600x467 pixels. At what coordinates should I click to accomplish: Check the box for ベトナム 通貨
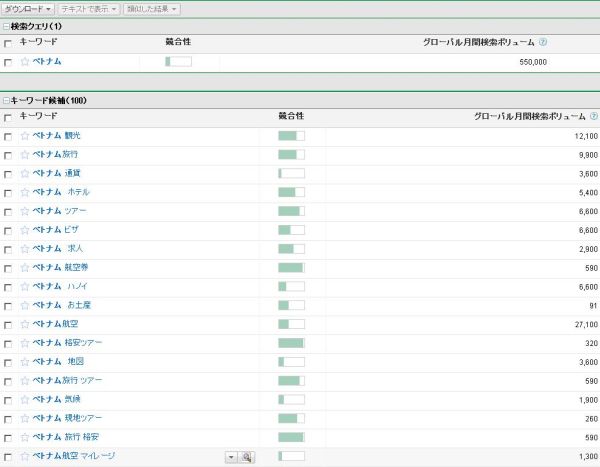tap(8, 174)
